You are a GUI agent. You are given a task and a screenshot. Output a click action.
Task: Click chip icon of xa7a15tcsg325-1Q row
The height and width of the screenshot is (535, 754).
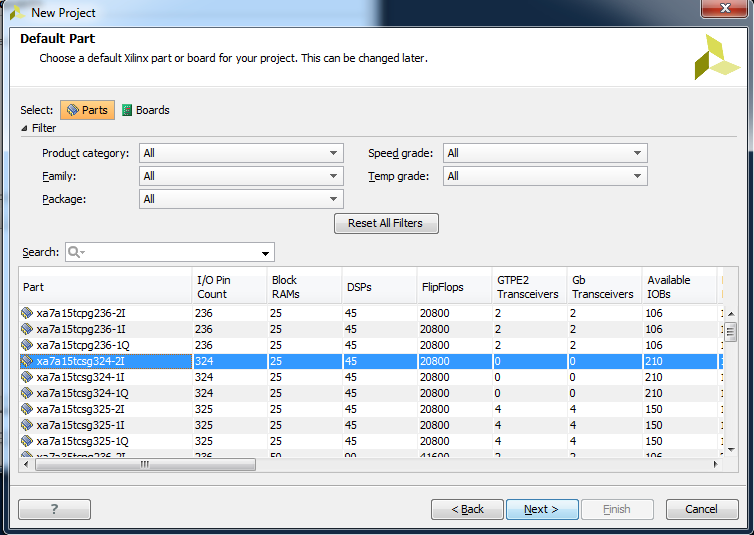click(x=27, y=441)
